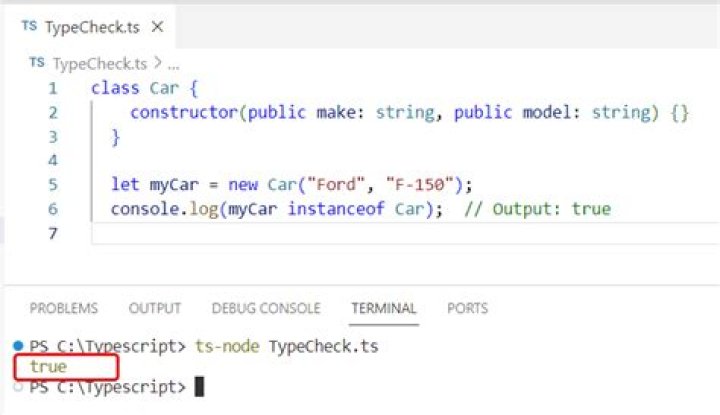The height and width of the screenshot is (415, 720).
Task: Place cursor on empty line 7
Action: pyautogui.click(x=300, y=232)
